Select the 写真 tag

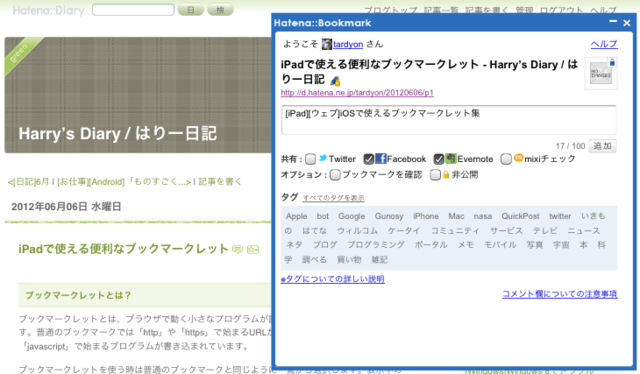(535, 245)
